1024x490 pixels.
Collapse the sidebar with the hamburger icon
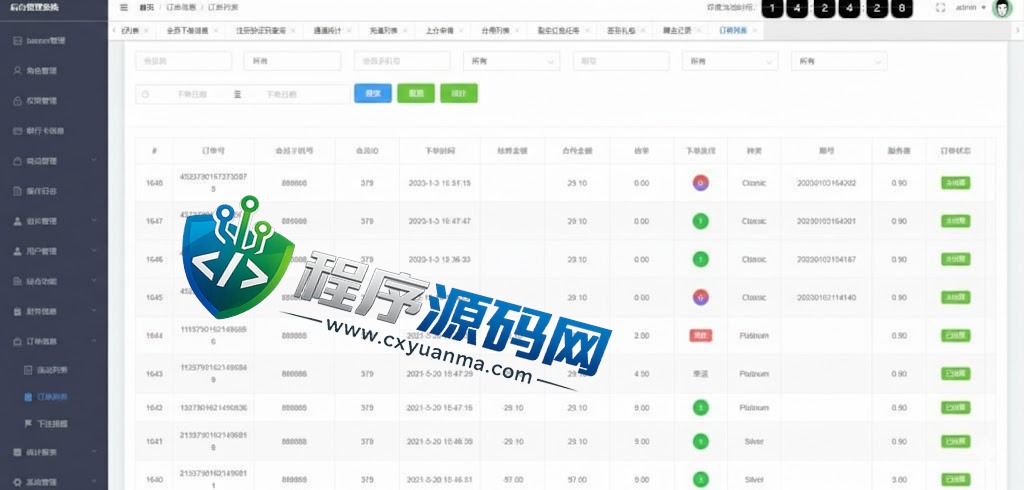(x=124, y=8)
